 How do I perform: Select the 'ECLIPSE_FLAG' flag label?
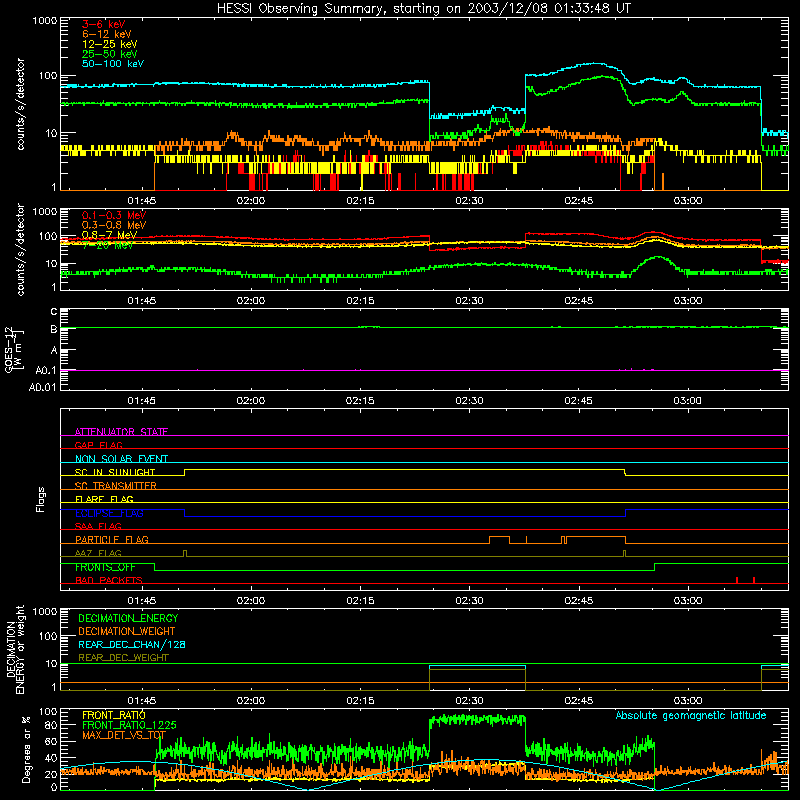click(x=109, y=513)
